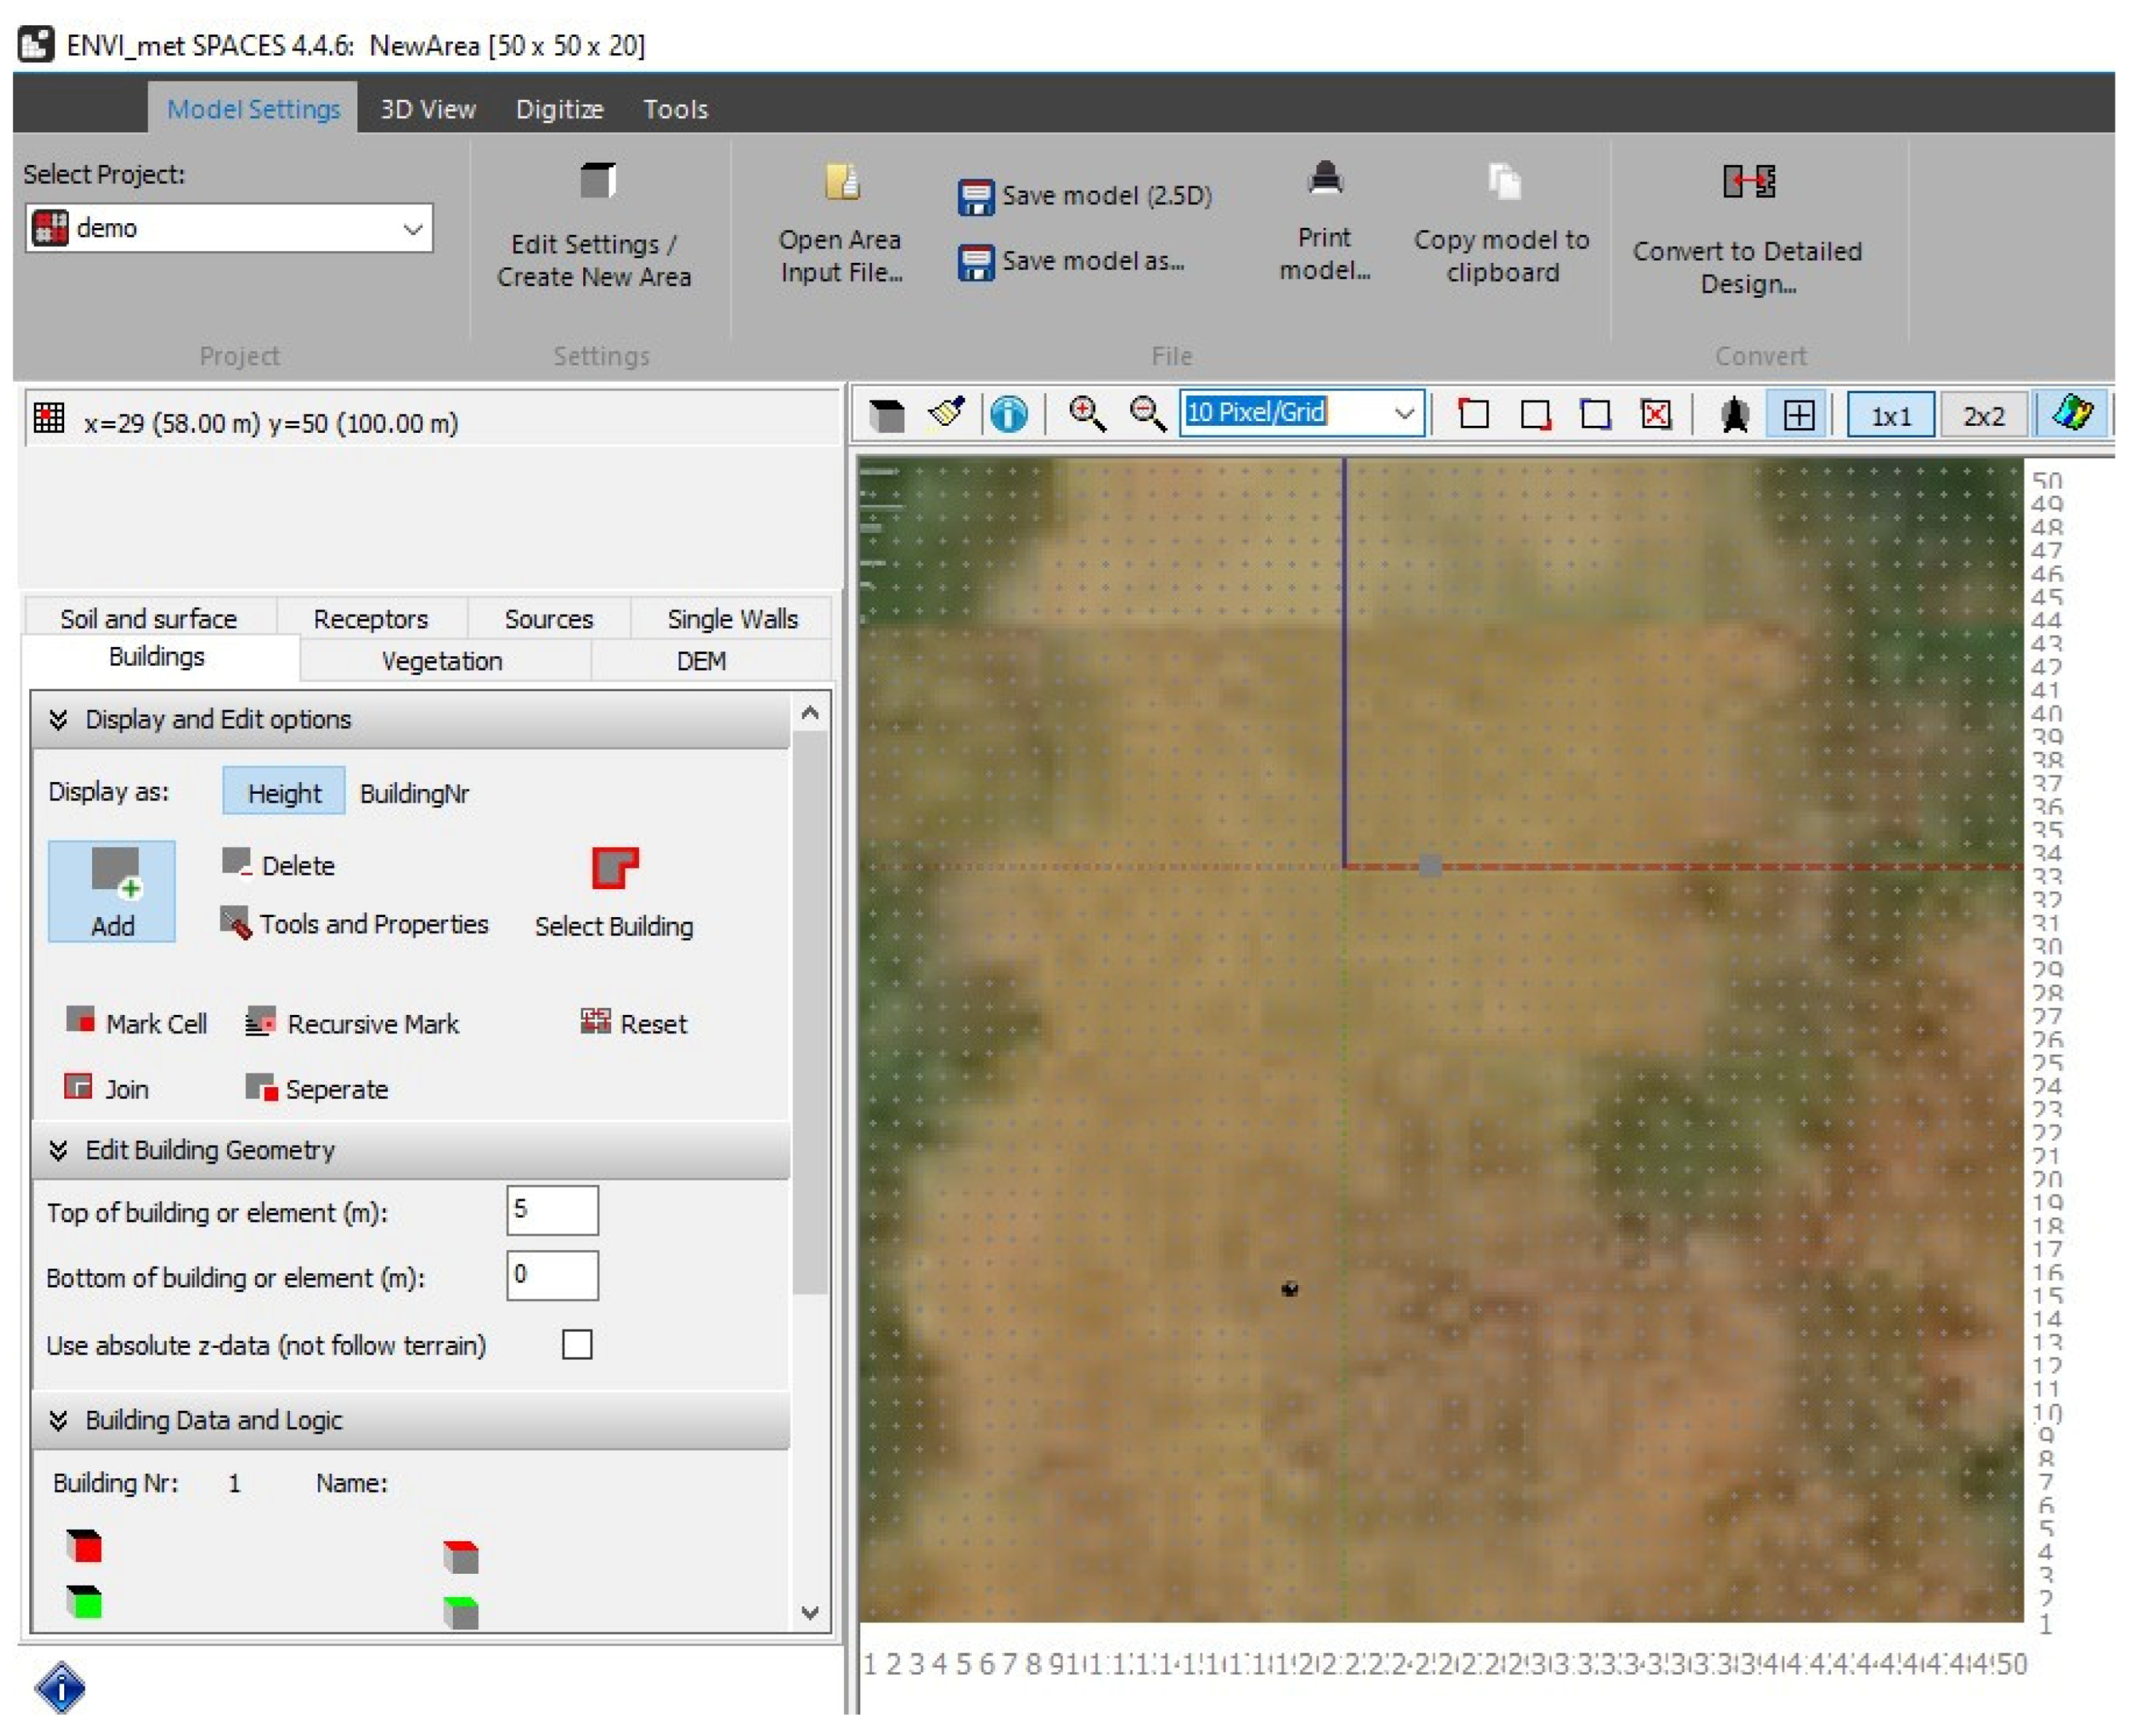Open the Pixel/Grid zoom dropdown

point(1404,413)
